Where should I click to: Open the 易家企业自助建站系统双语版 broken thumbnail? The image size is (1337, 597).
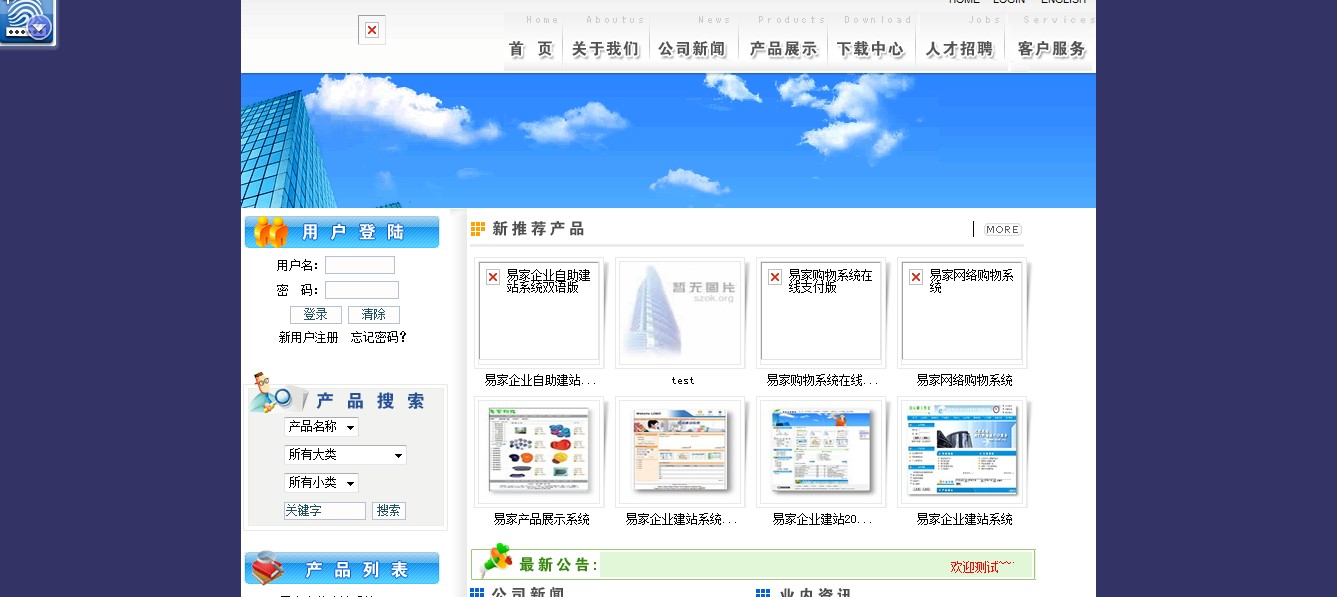(x=539, y=312)
